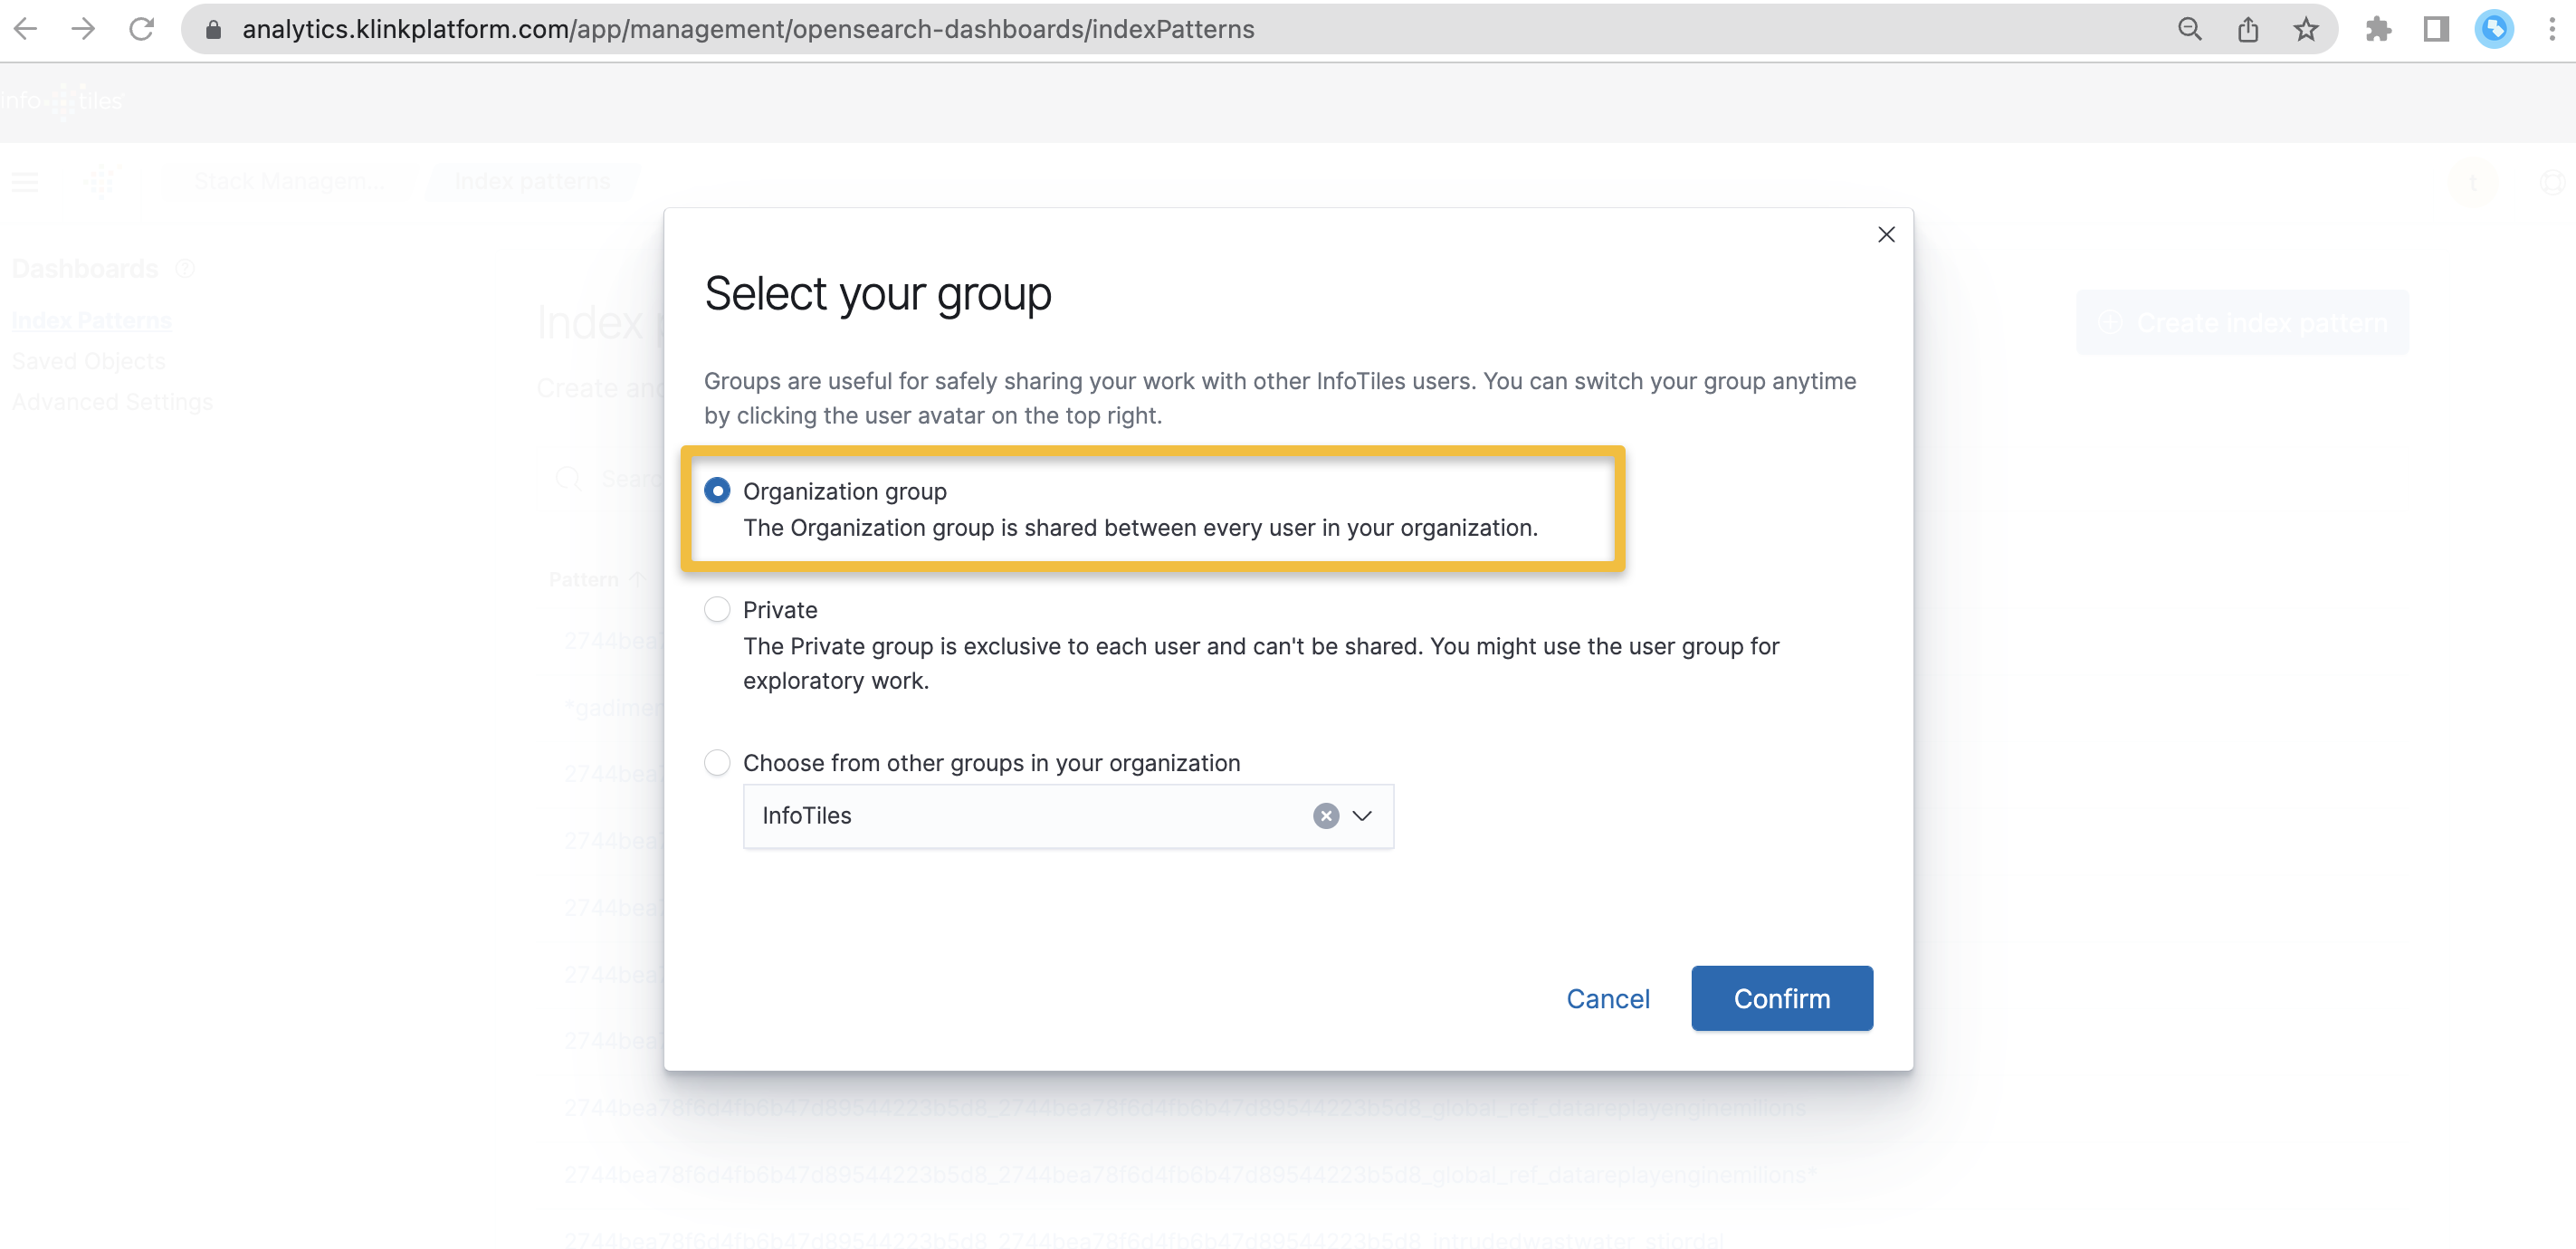Go forward with the browser forward arrow
This screenshot has height=1249, width=2576.
[84, 29]
